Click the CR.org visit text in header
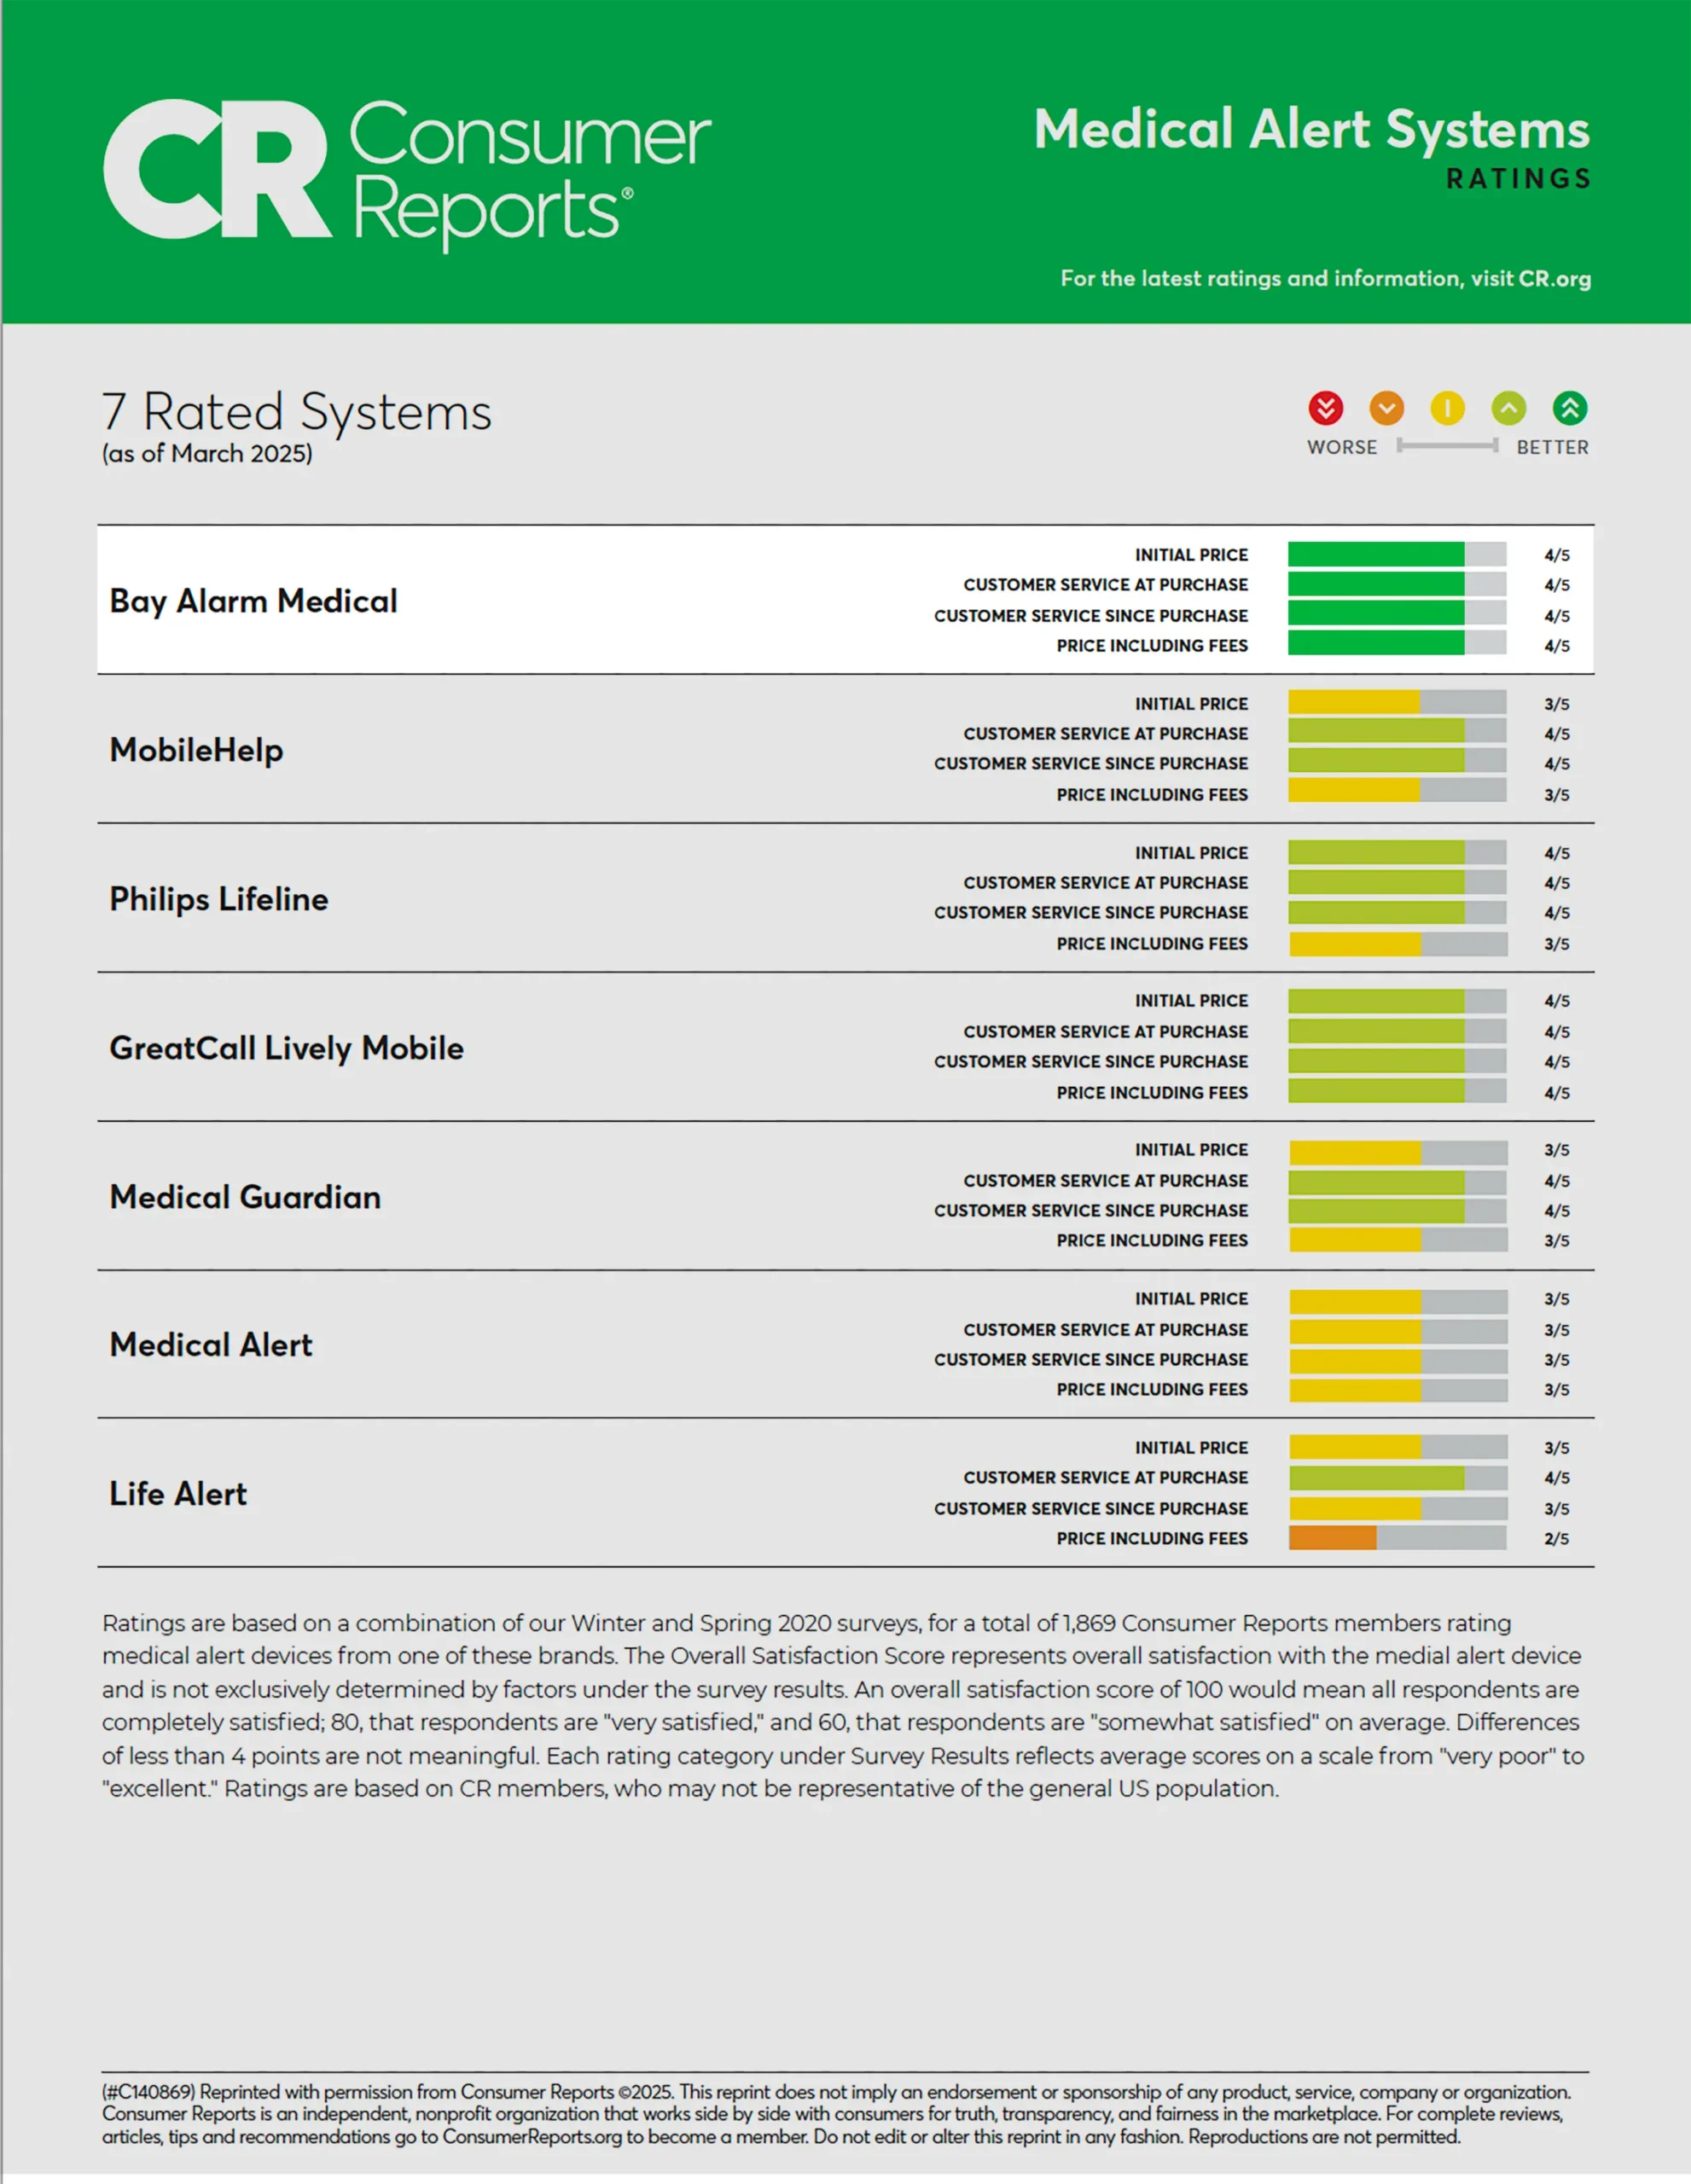 1555,278
